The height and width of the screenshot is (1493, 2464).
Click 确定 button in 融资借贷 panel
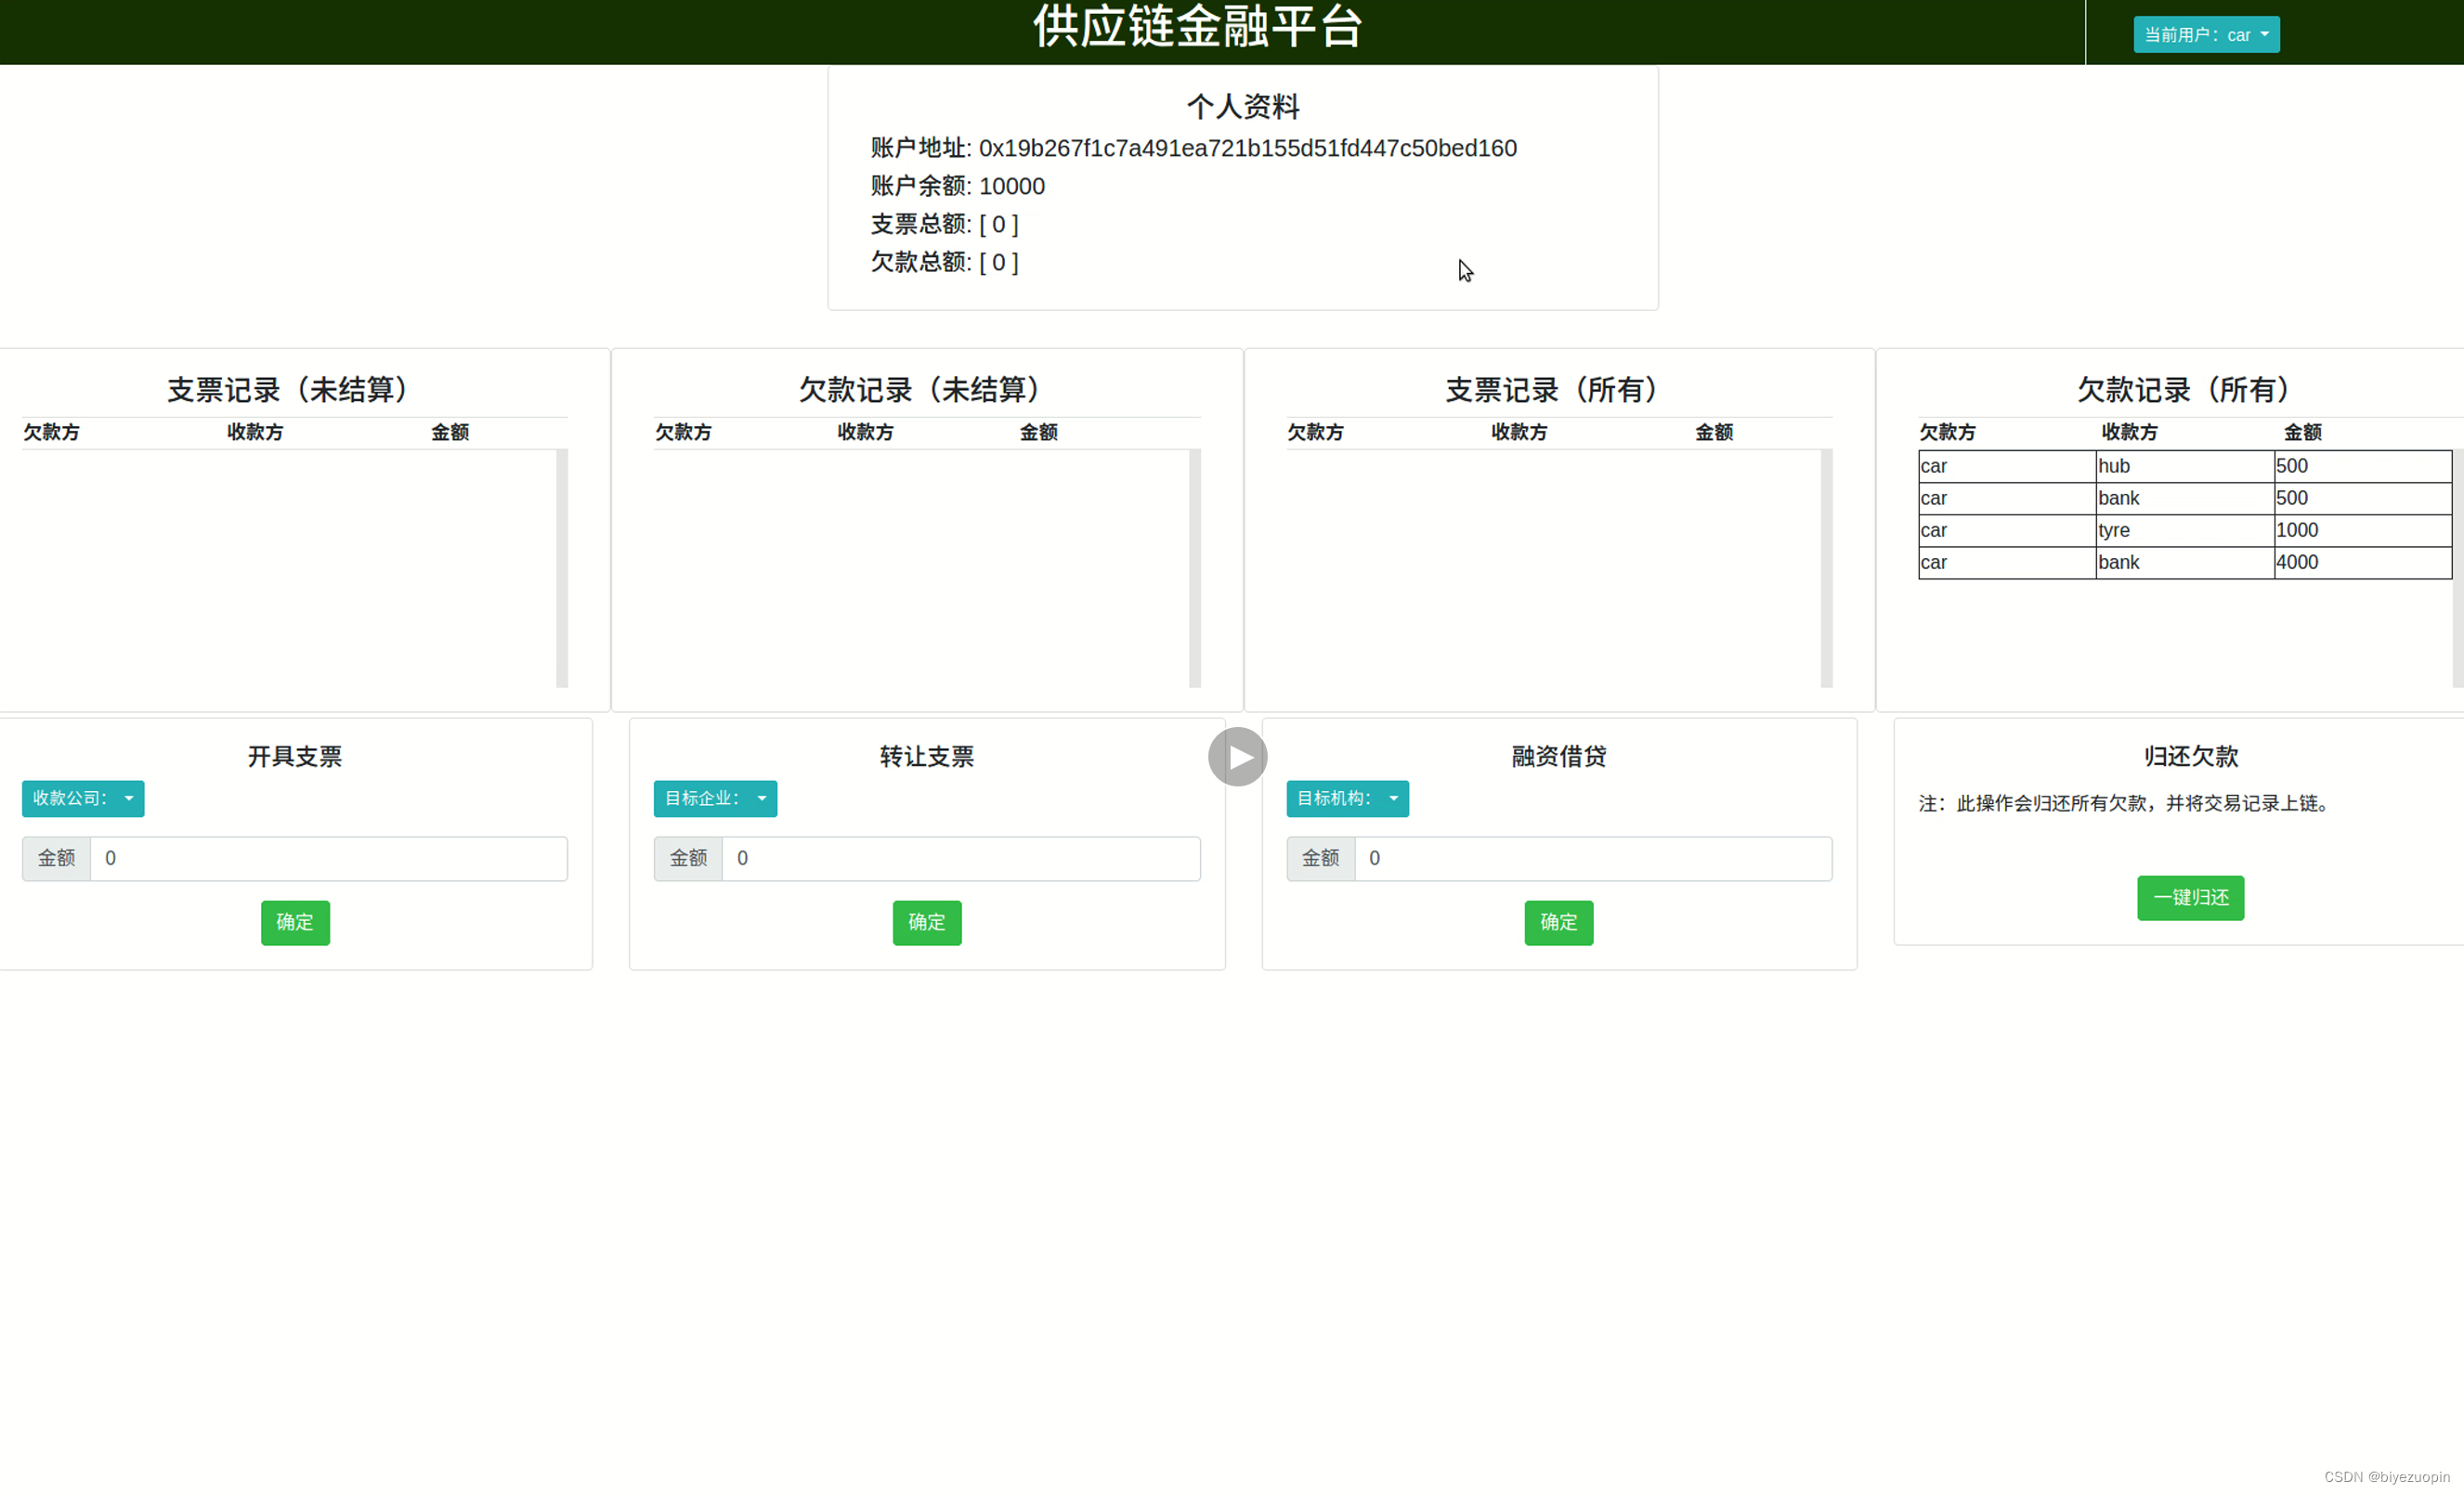[1558, 922]
